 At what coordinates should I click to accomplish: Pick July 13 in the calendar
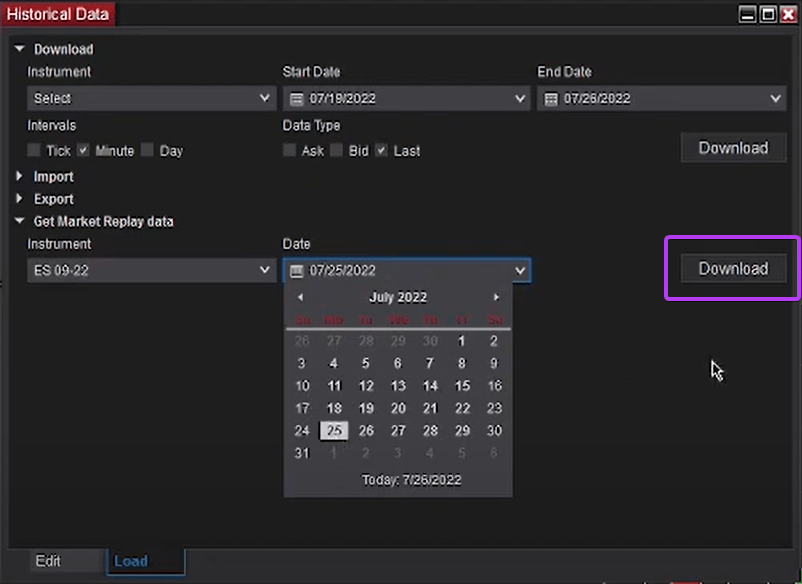click(x=398, y=386)
